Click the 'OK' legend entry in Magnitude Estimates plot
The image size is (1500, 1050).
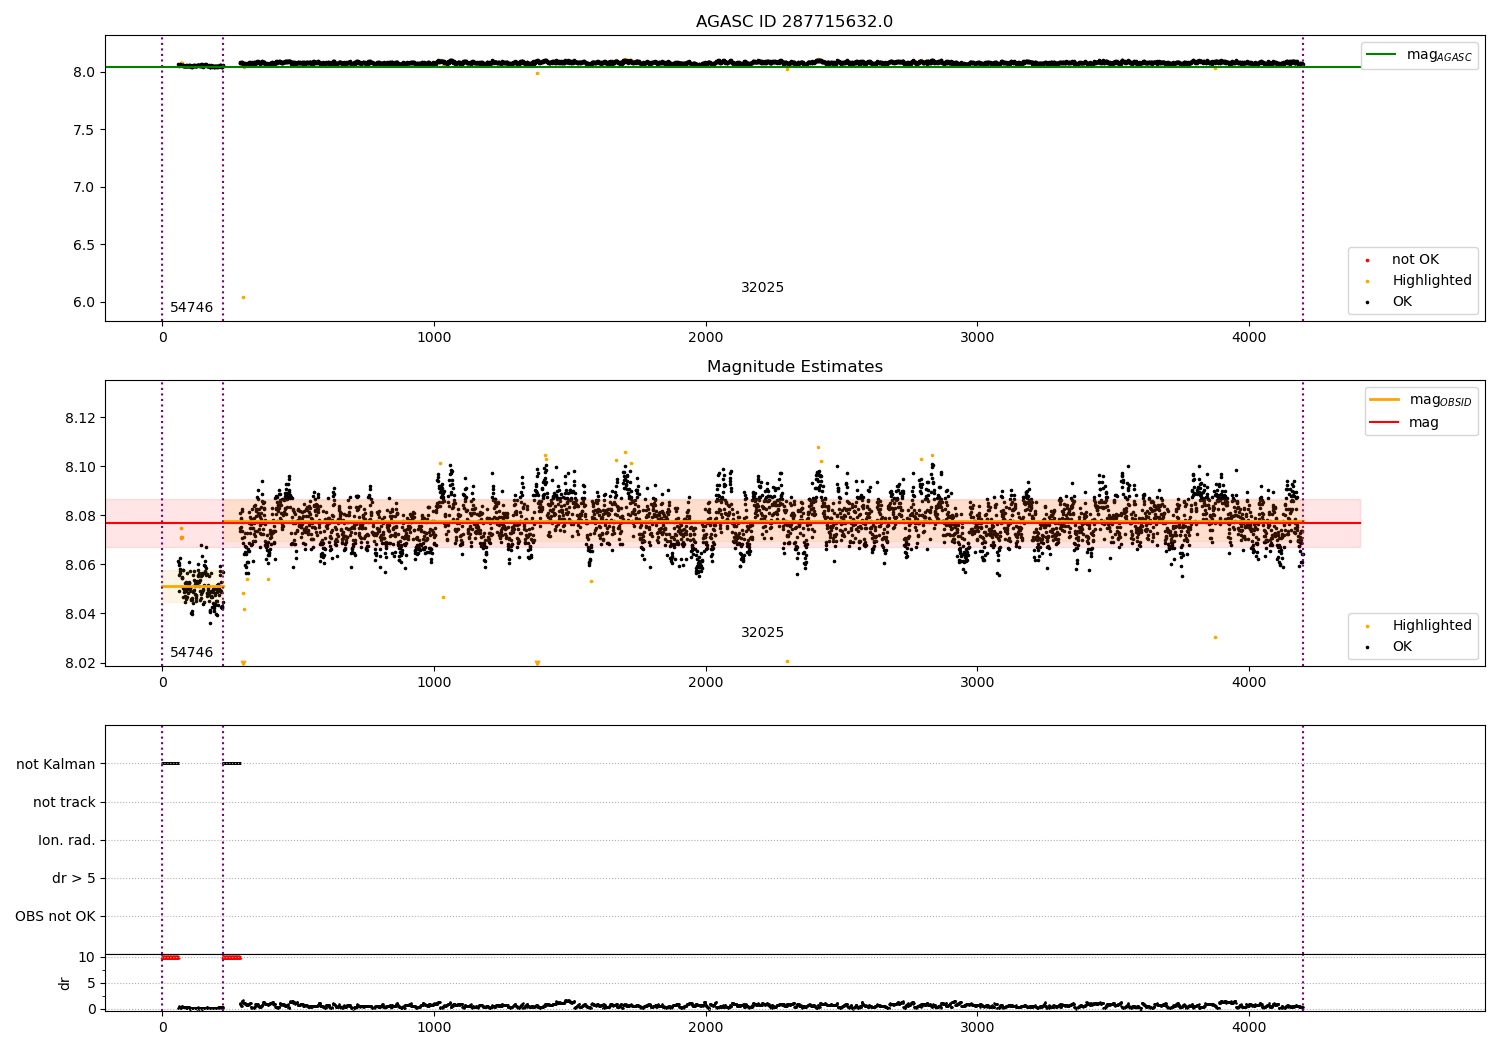pyautogui.click(x=1402, y=647)
